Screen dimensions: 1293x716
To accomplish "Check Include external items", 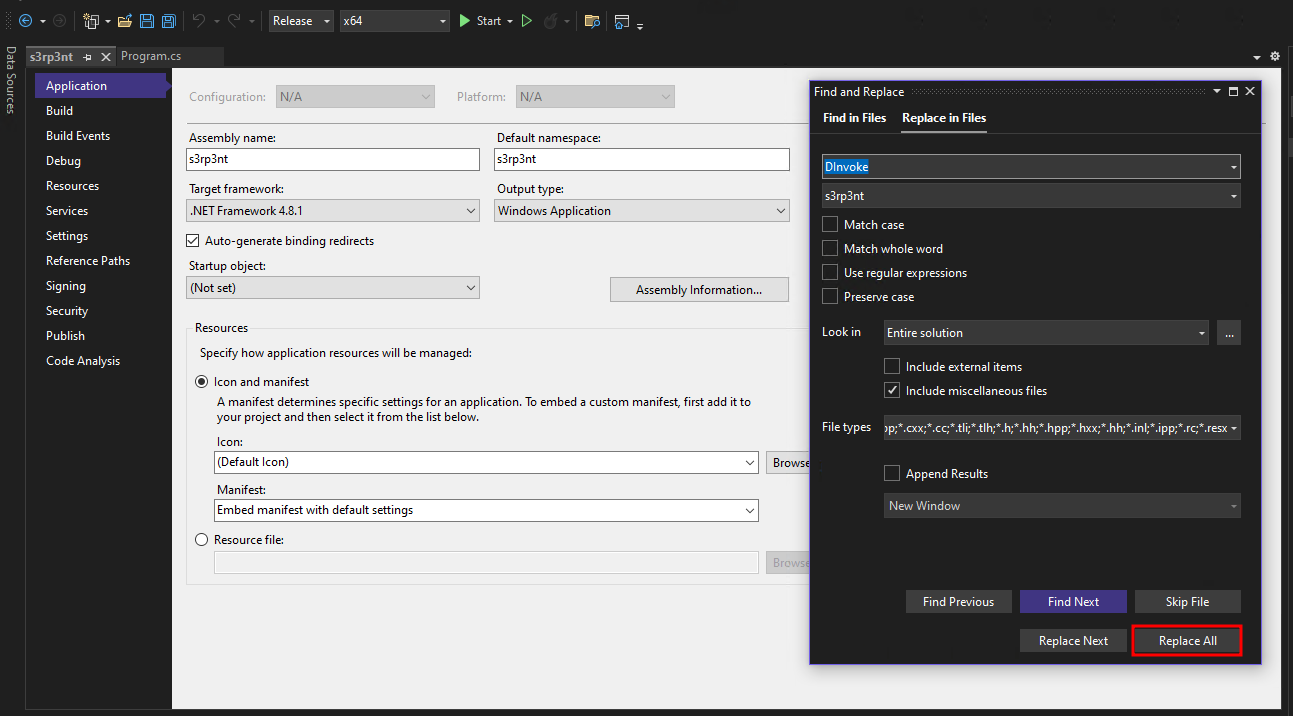I will [892, 367].
